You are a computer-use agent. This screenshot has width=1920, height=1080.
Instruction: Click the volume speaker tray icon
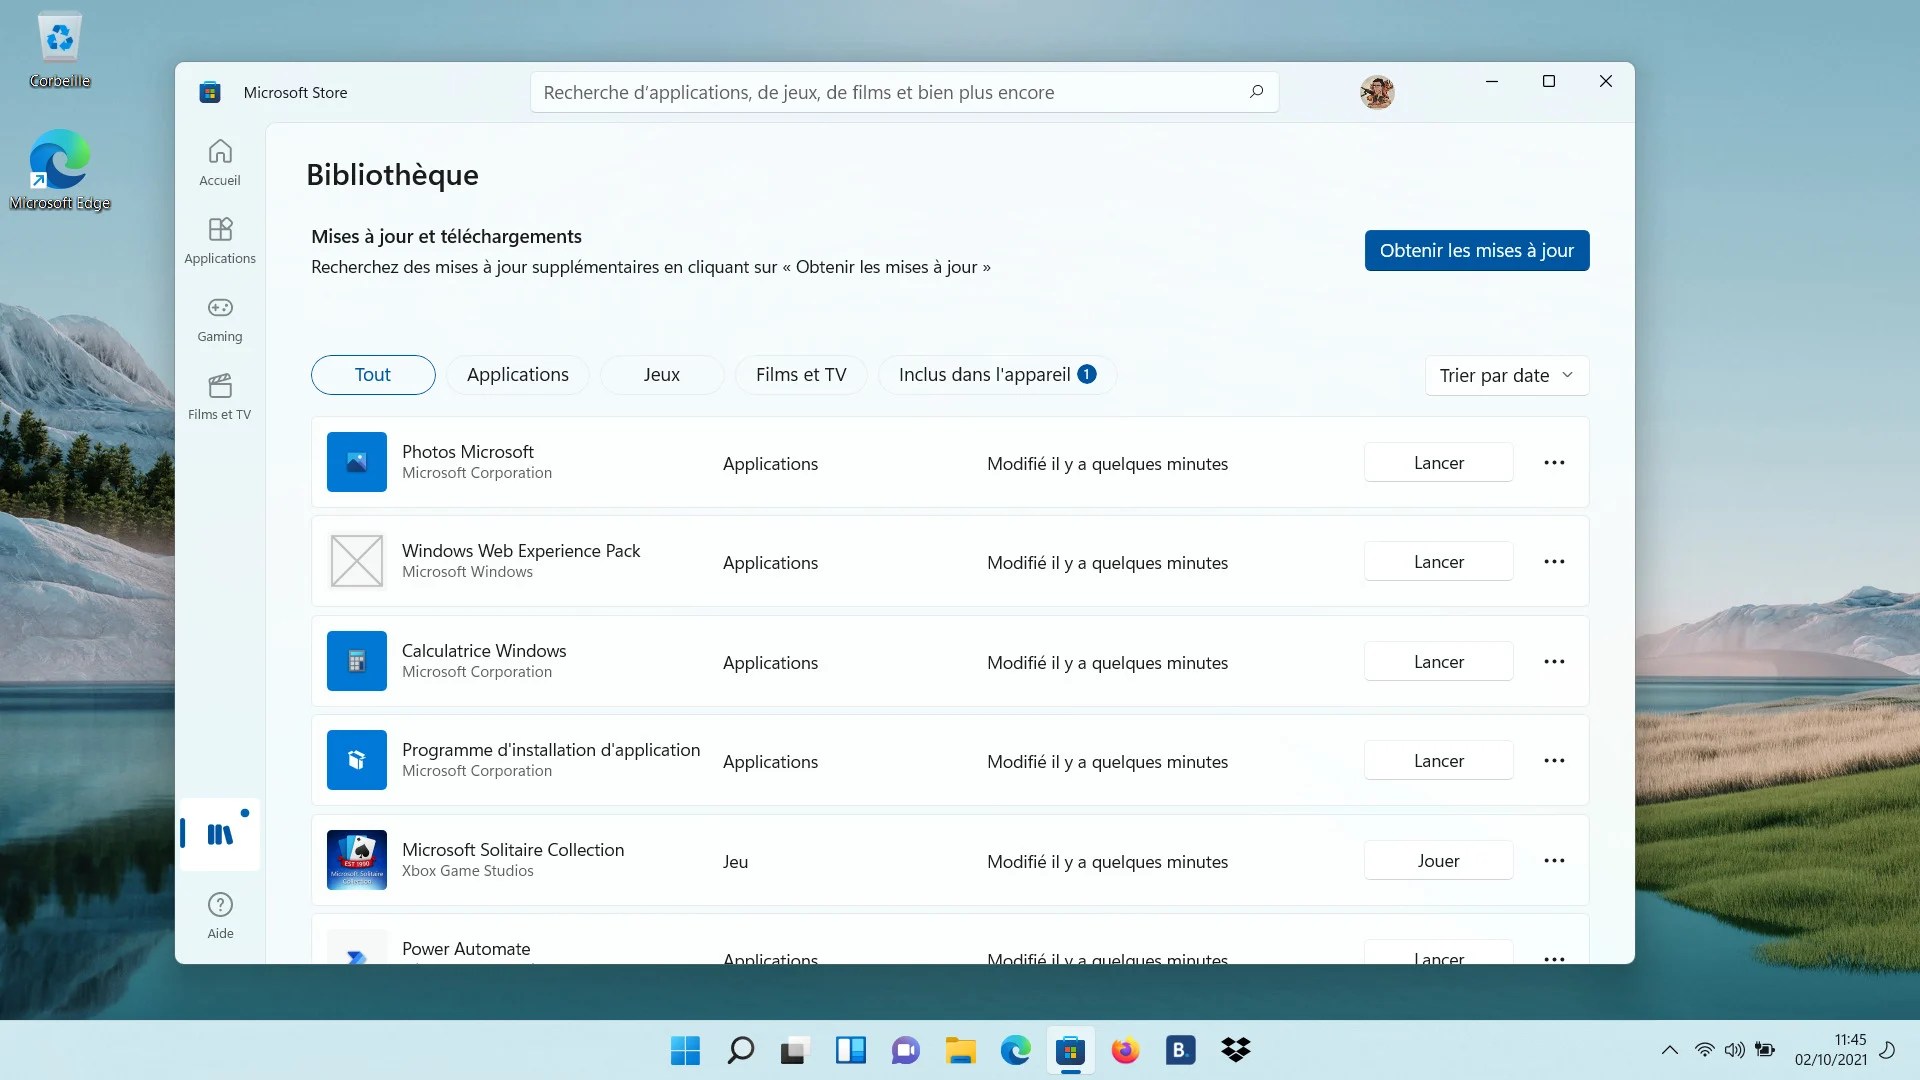point(1734,1050)
